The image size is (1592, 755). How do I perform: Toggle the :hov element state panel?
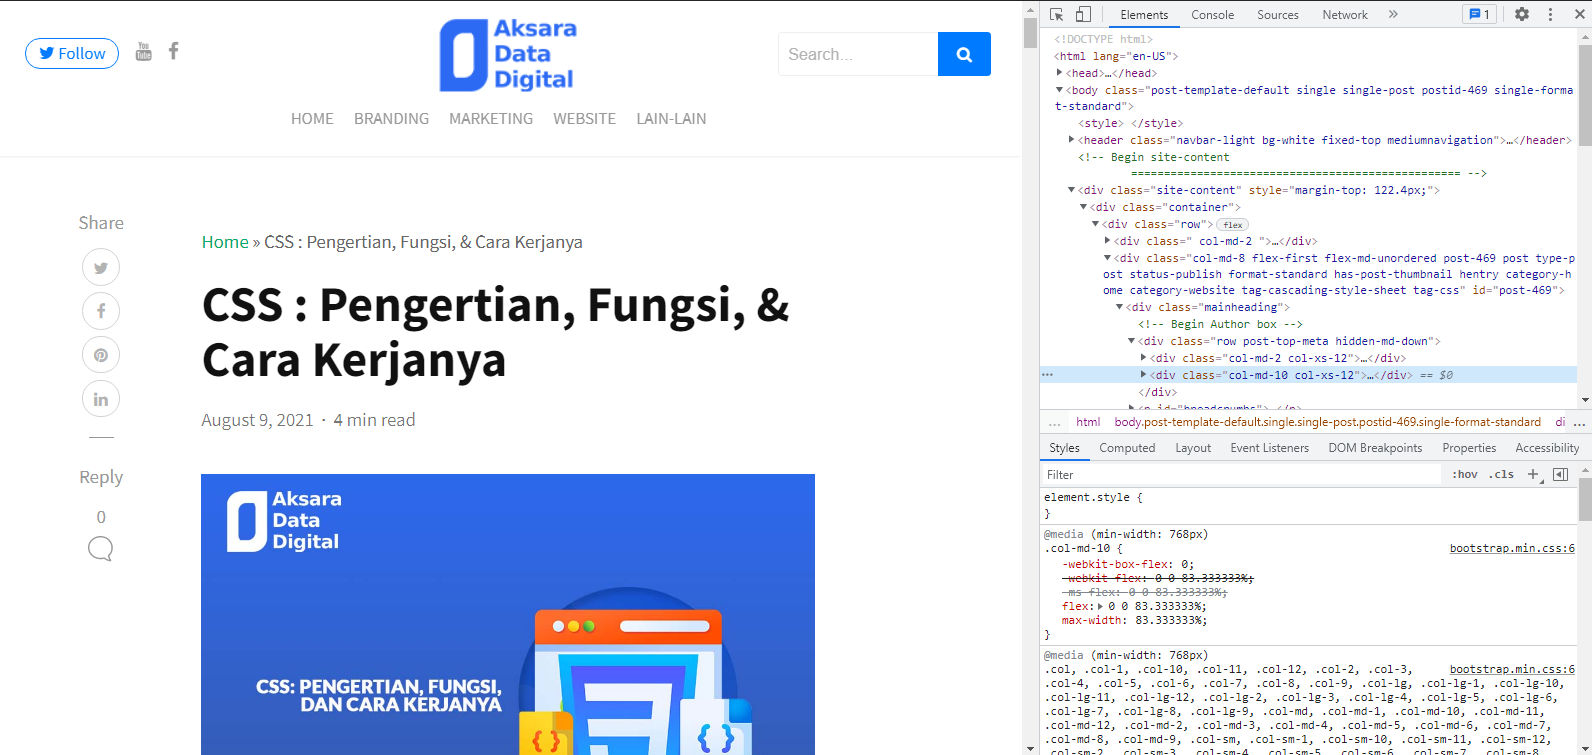[x=1465, y=474]
